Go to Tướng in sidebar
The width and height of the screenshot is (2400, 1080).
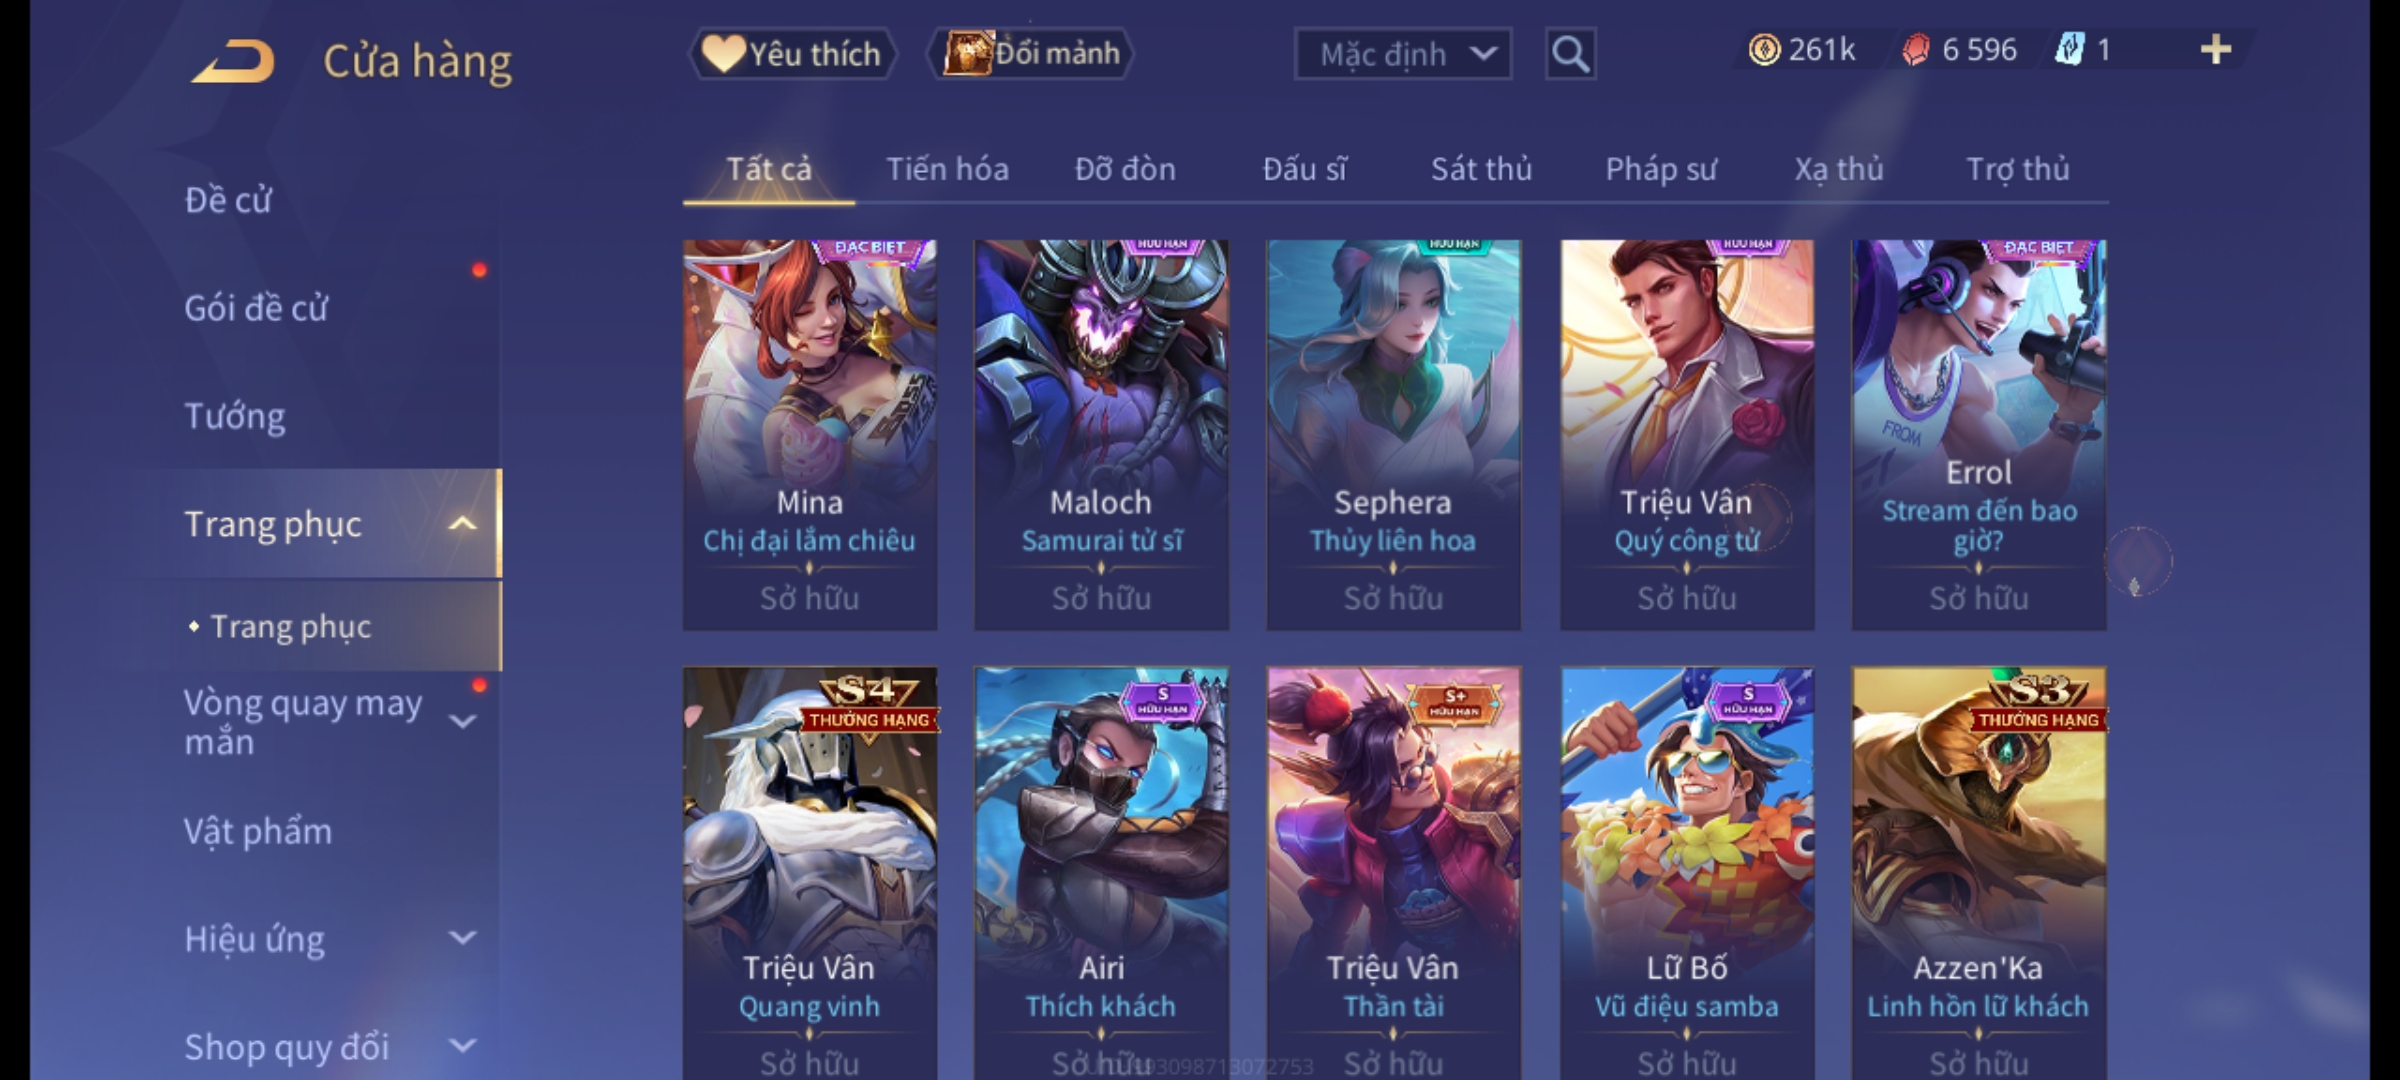[x=235, y=416]
